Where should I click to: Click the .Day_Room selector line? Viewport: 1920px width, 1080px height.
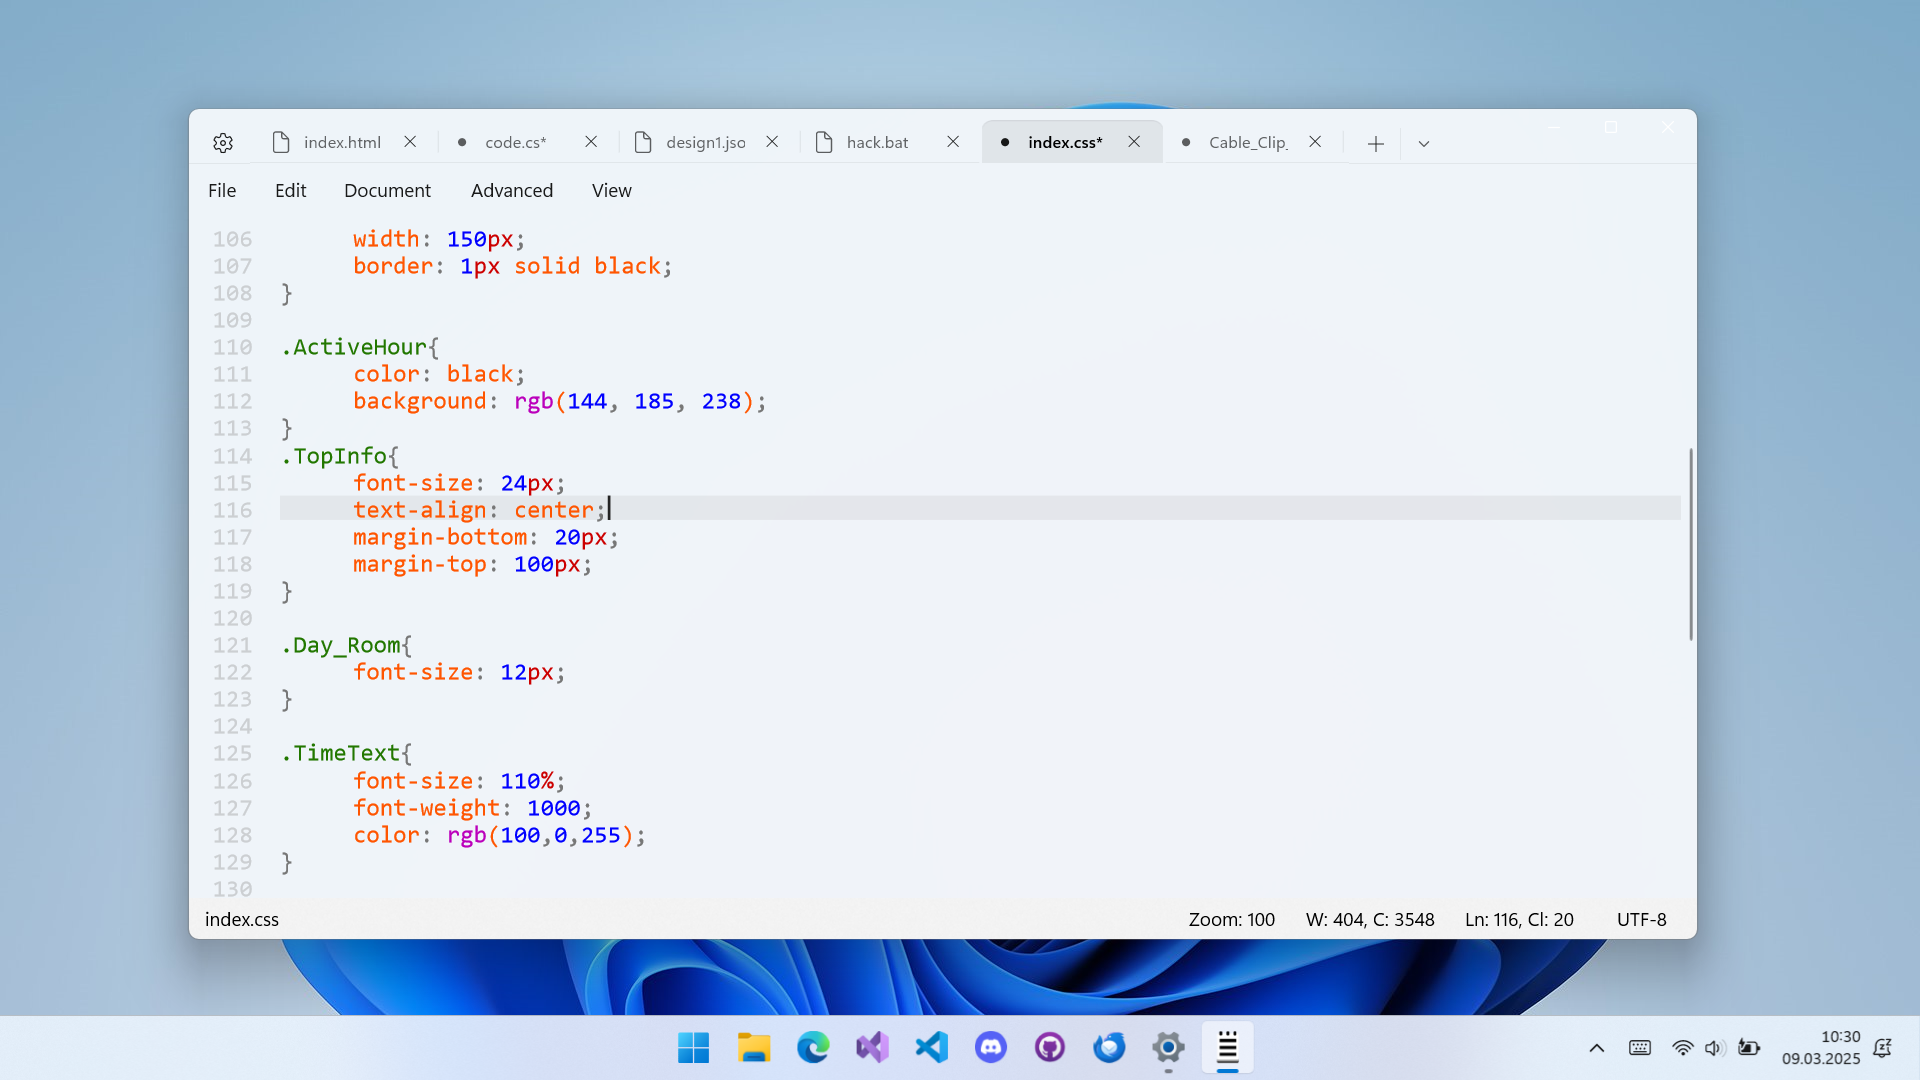click(x=346, y=646)
